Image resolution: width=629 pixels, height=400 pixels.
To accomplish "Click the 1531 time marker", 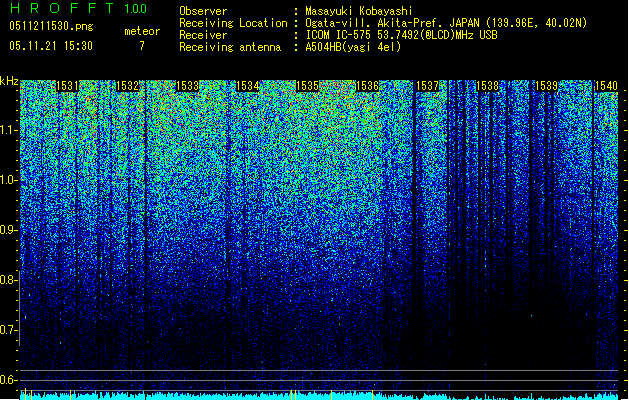I will 67,86.
